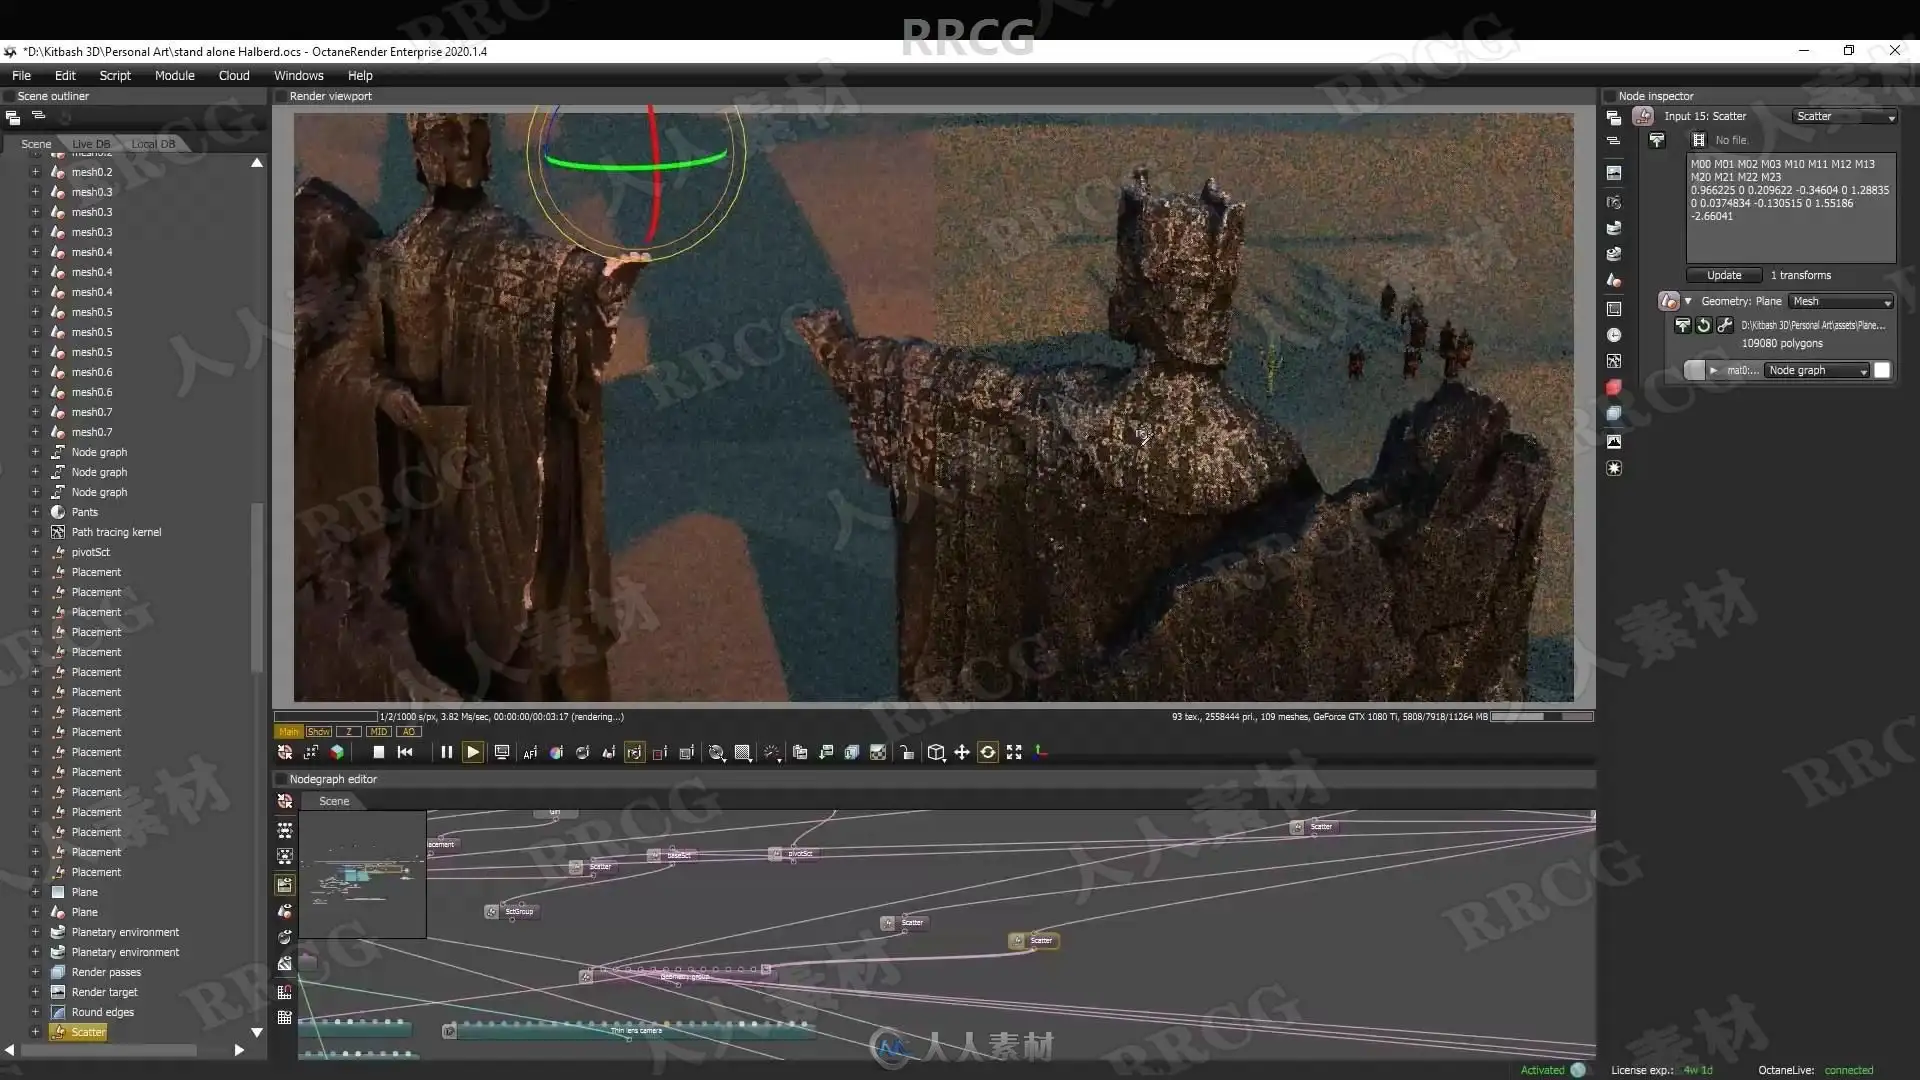Select the Render target item in outliner

pyautogui.click(x=104, y=992)
